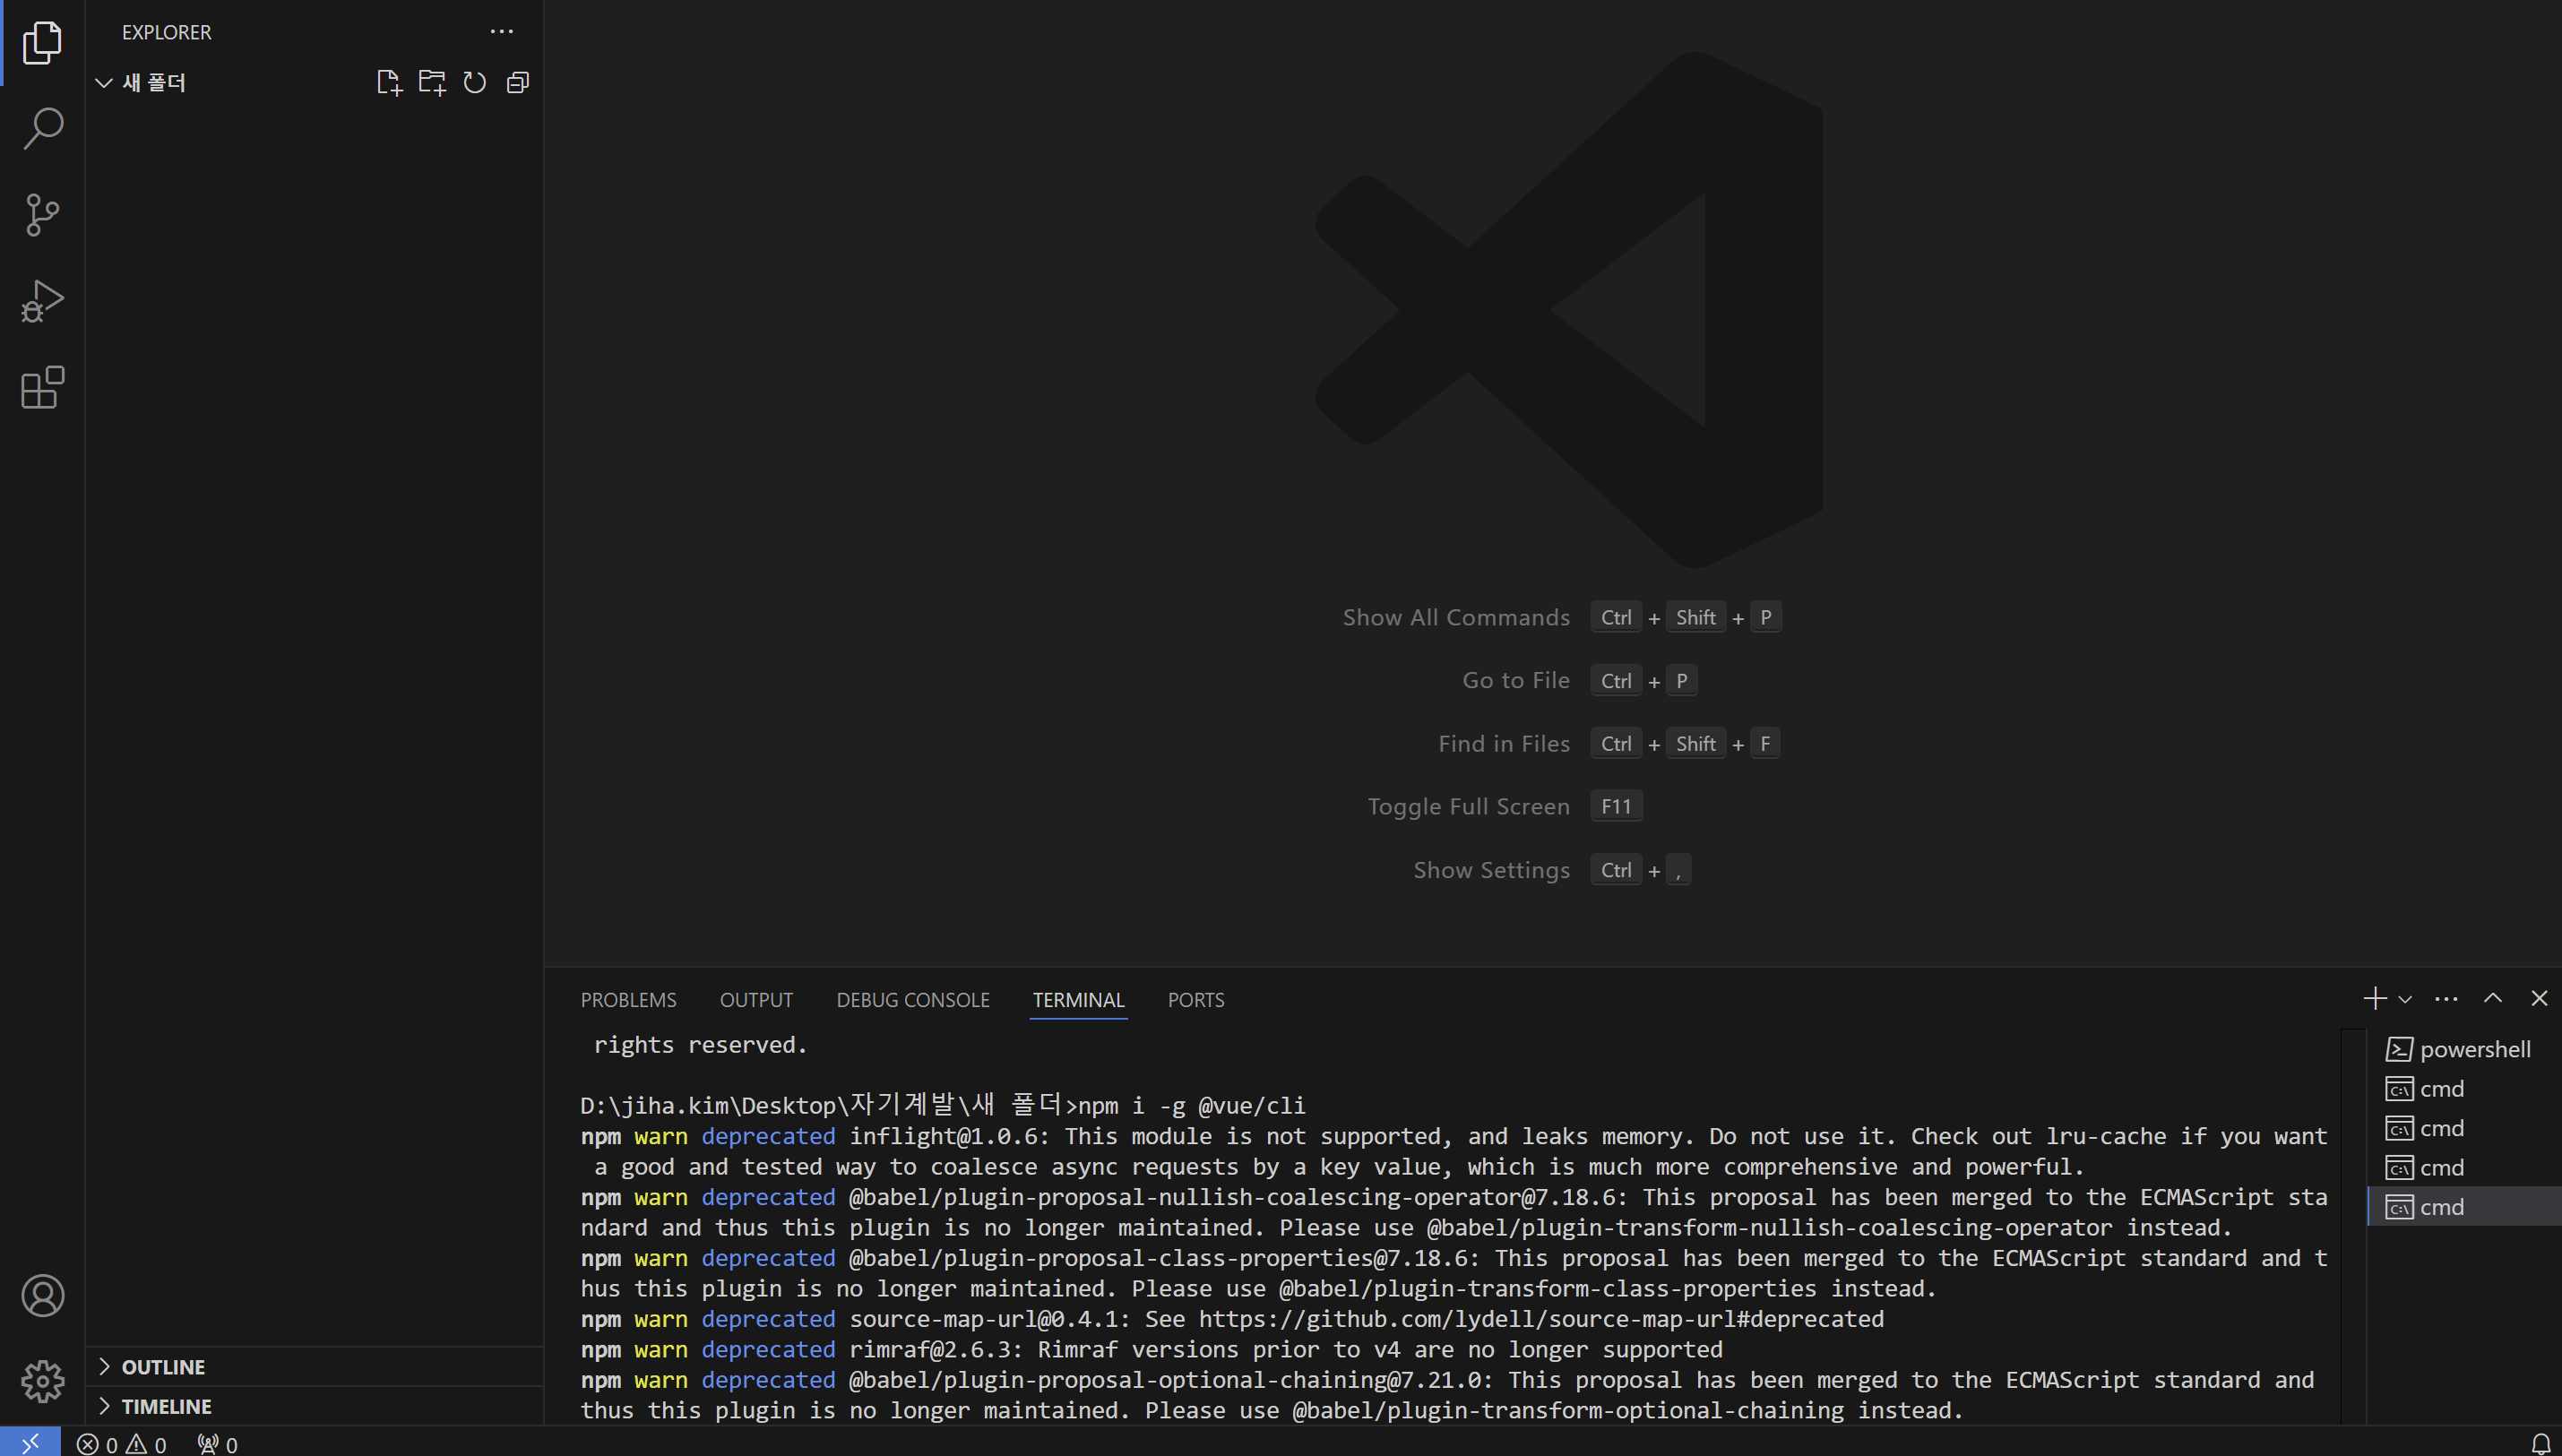The image size is (2562, 1456).
Task: Click the New Folder icon in Explorer
Action: point(432,82)
